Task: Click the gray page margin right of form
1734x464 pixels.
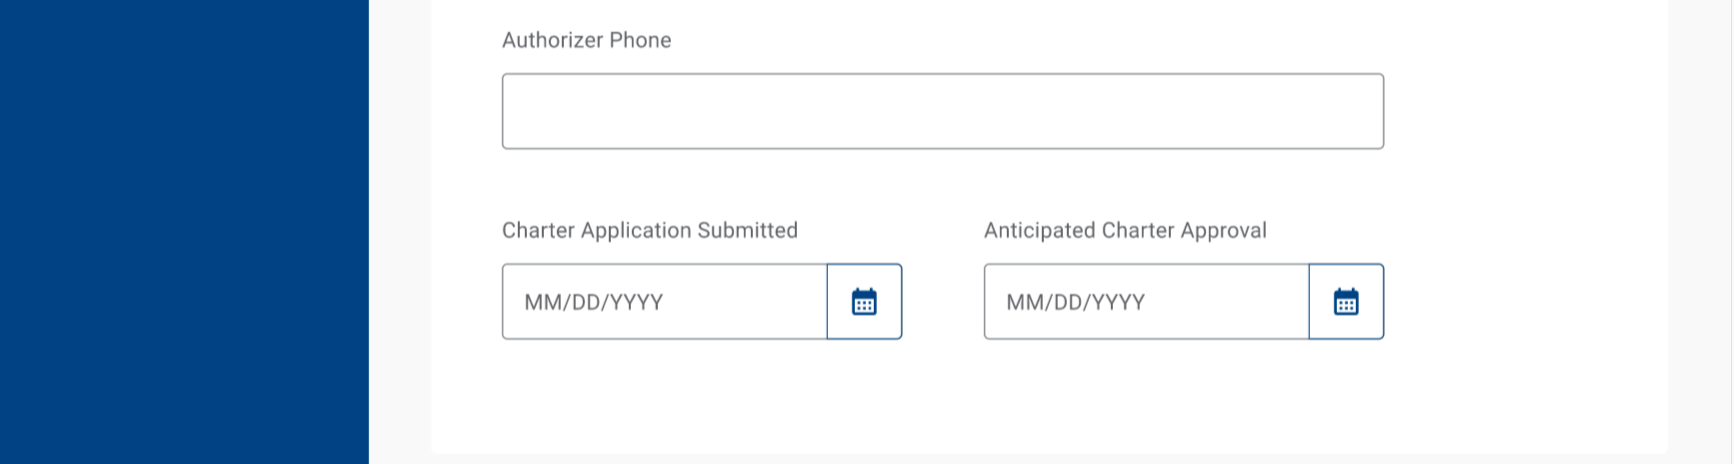Action: pos(1700,232)
